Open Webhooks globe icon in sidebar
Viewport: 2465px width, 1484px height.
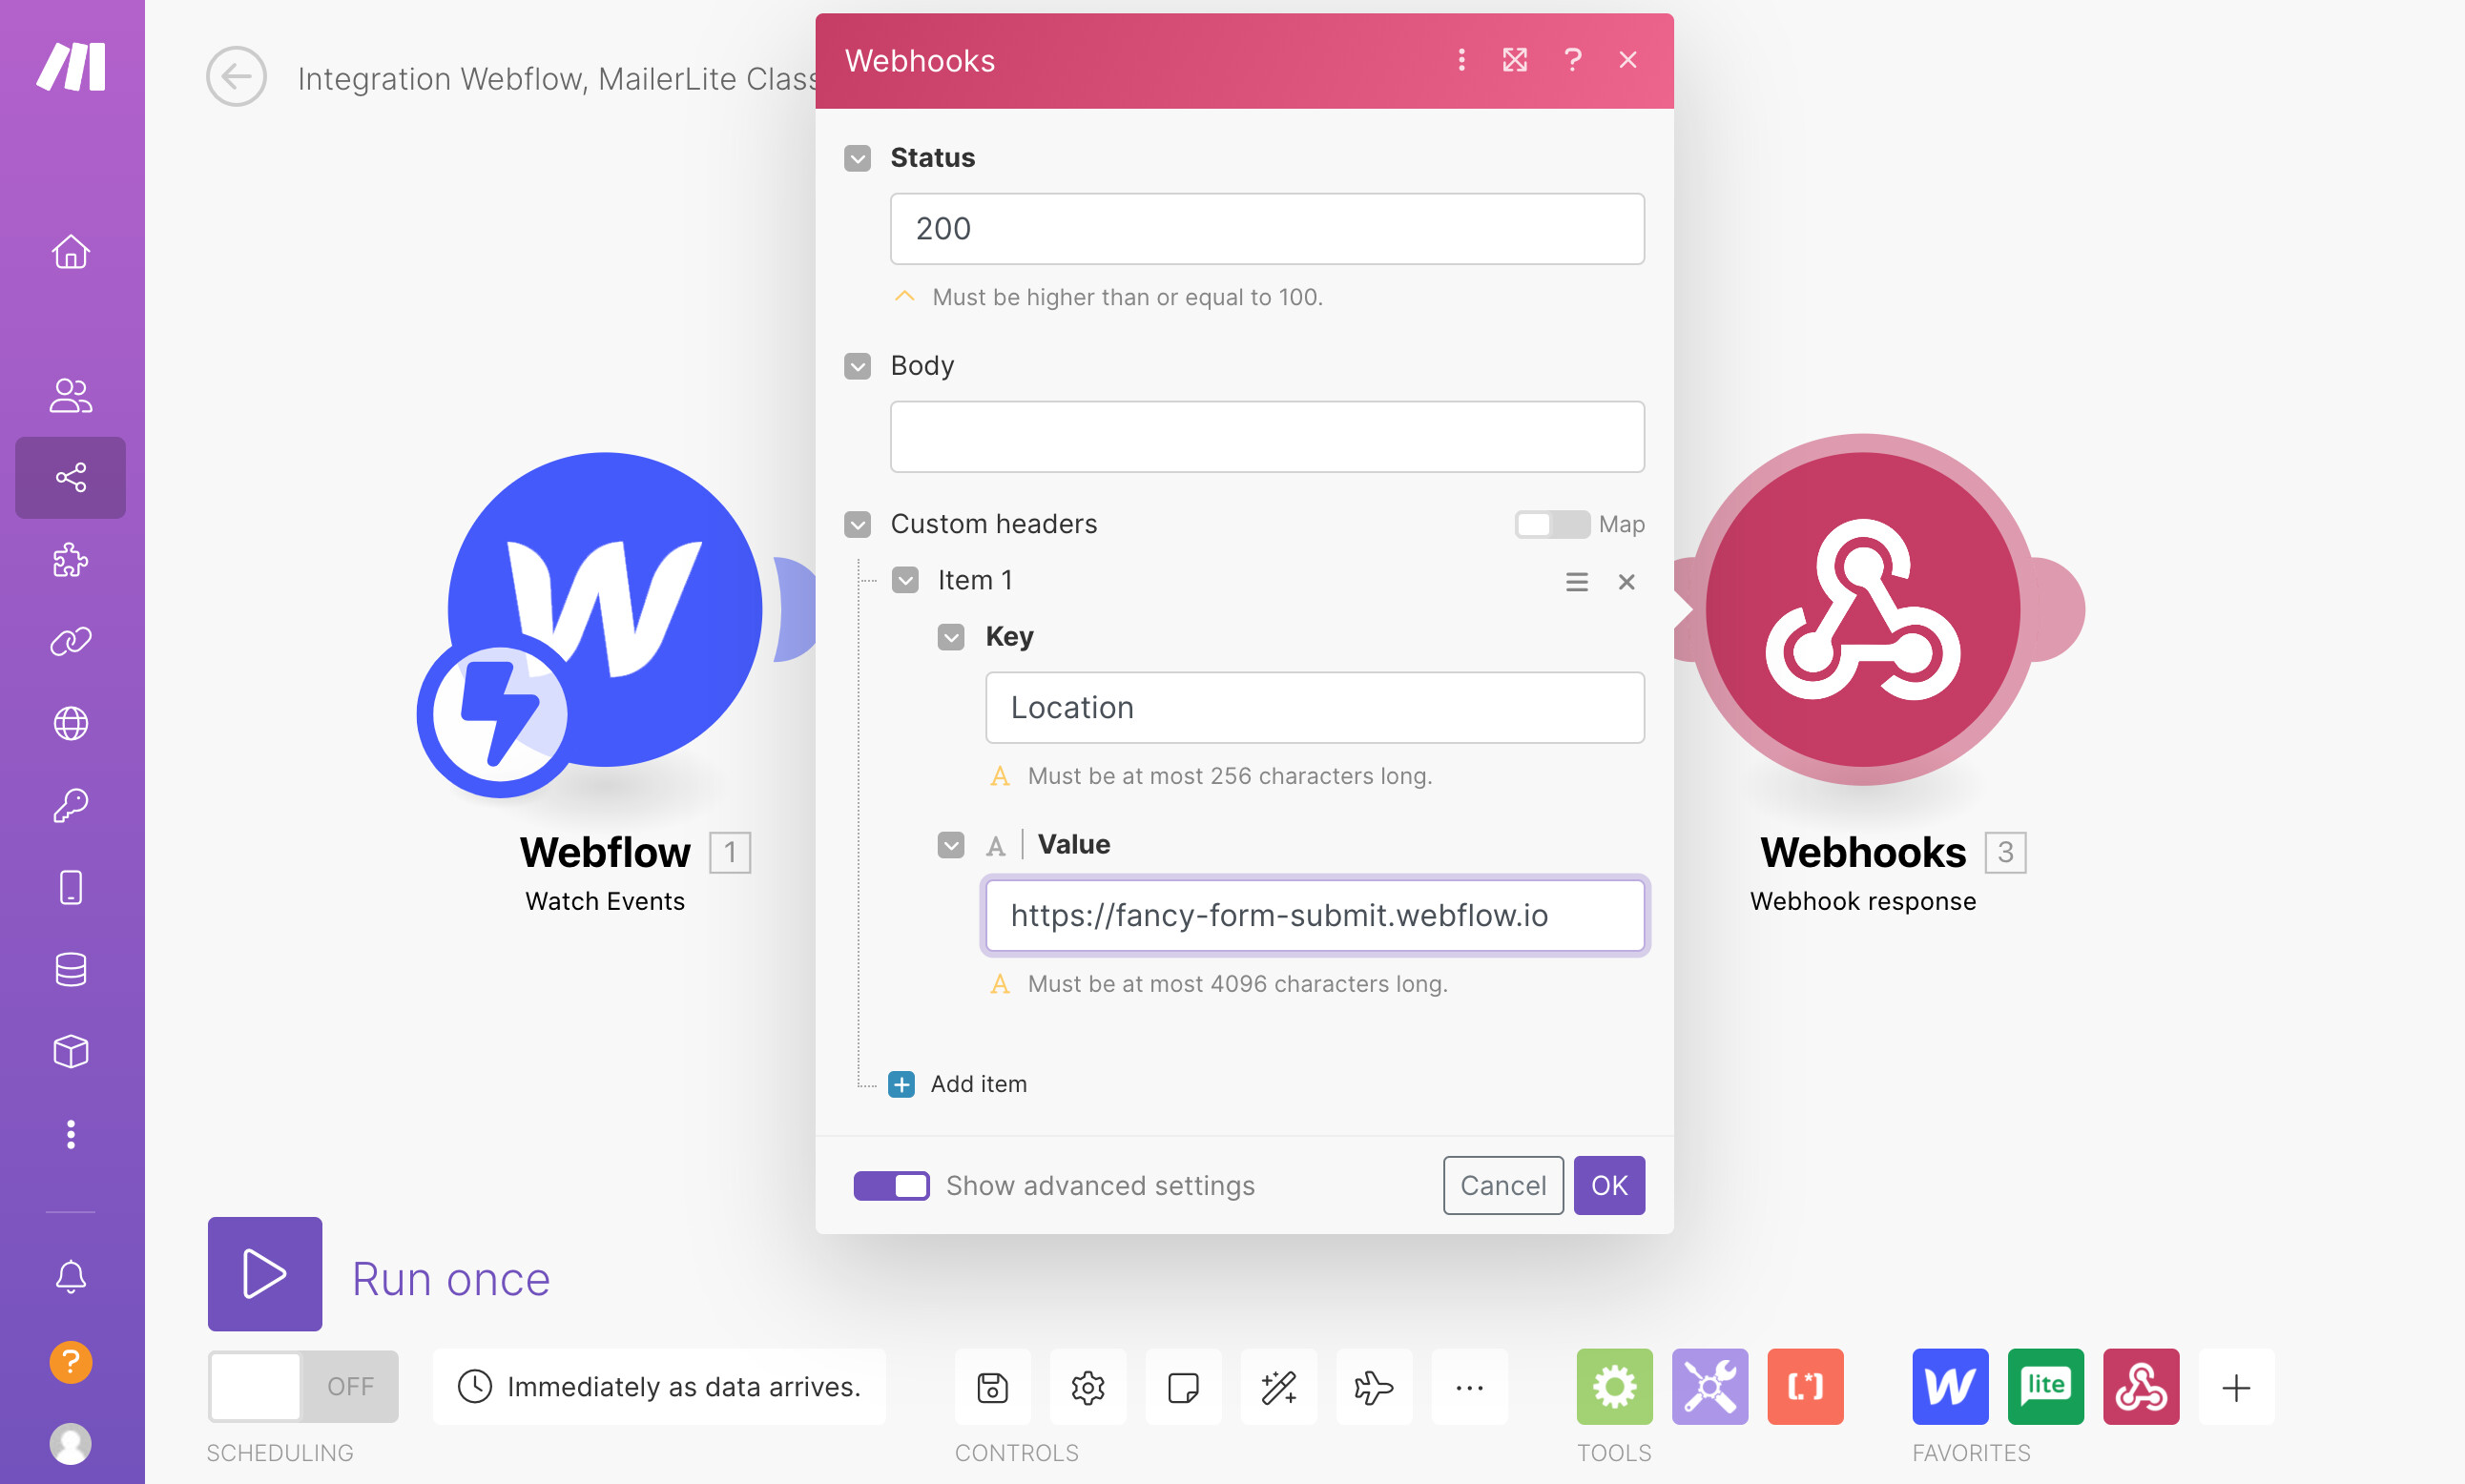(70, 723)
